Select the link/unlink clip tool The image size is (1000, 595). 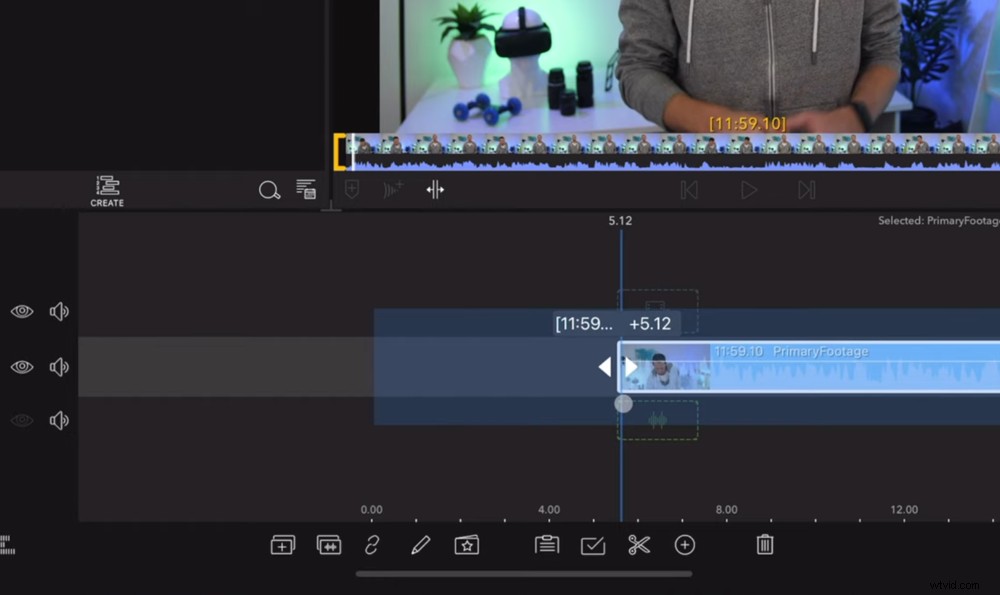[374, 545]
